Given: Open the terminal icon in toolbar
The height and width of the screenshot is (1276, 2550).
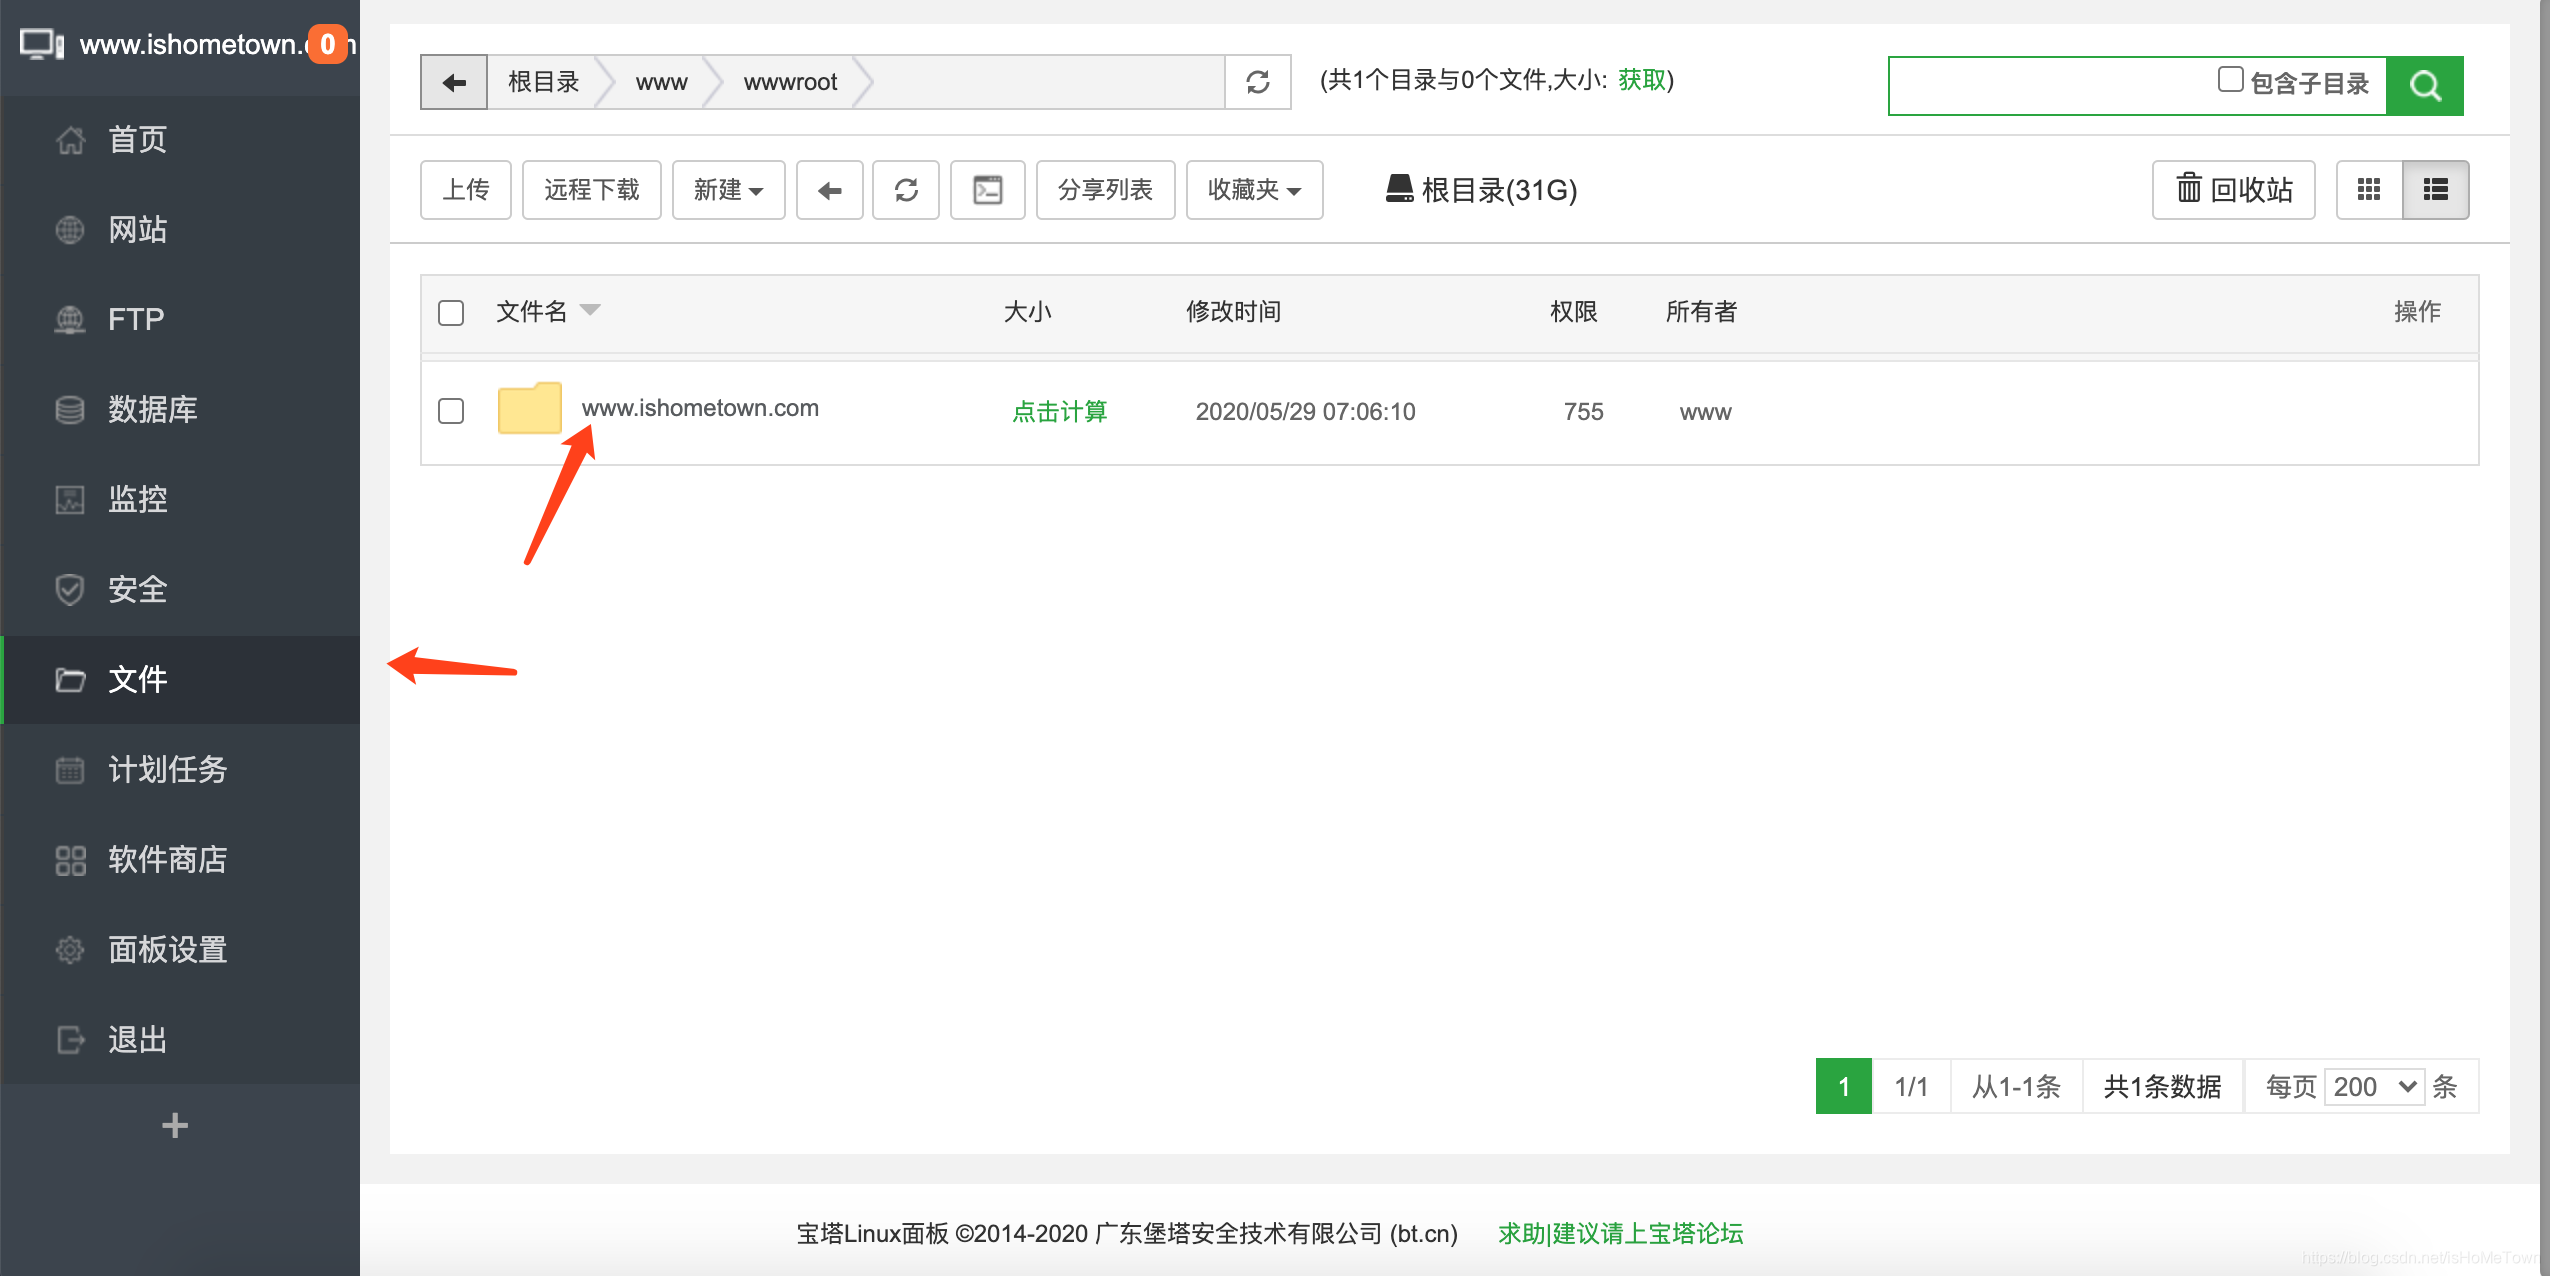Looking at the screenshot, I should pyautogui.click(x=987, y=190).
